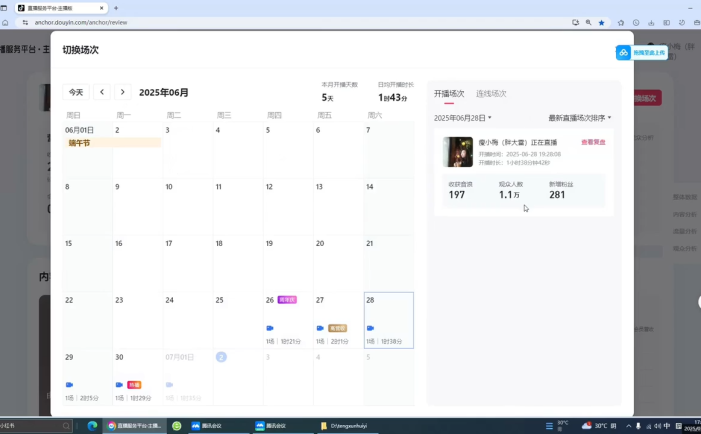Viewport: 701px width, 434px height.
Task: Click the browser home icon
Action: (x=5, y=22)
